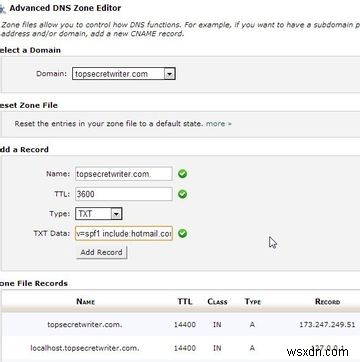Open the 'more »' link under Reset Zone File

[219, 124]
